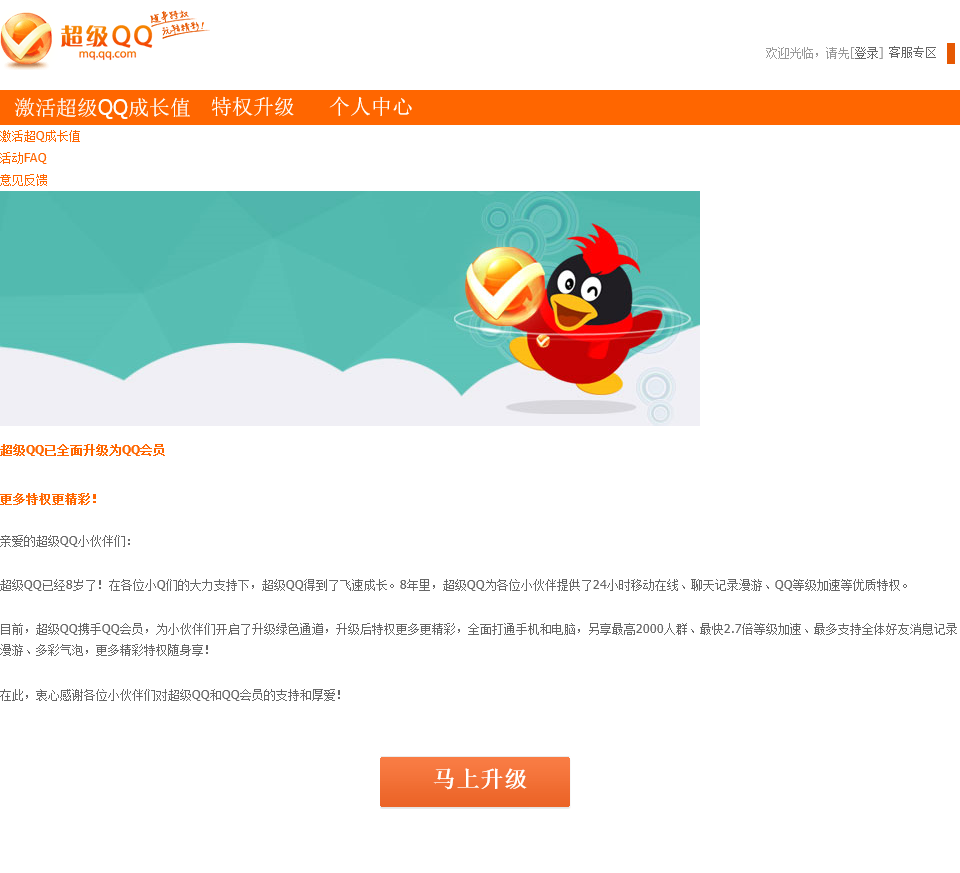
Task: Click the golden checkmark orb in banner
Action: (x=504, y=286)
